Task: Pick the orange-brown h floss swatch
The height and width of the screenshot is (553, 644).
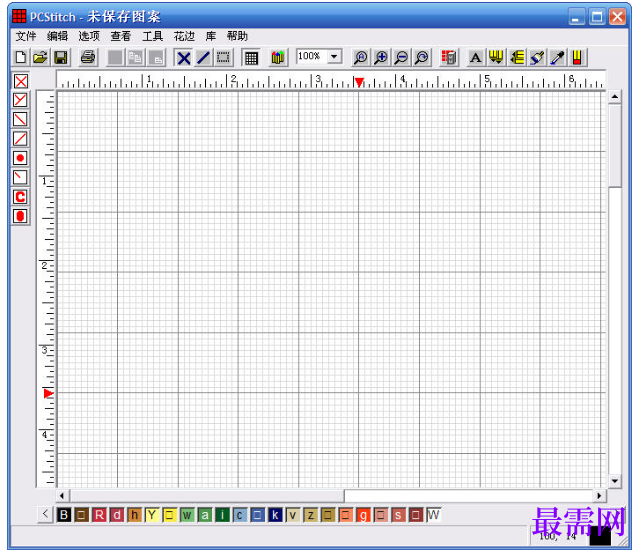Action: click(134, 515)
